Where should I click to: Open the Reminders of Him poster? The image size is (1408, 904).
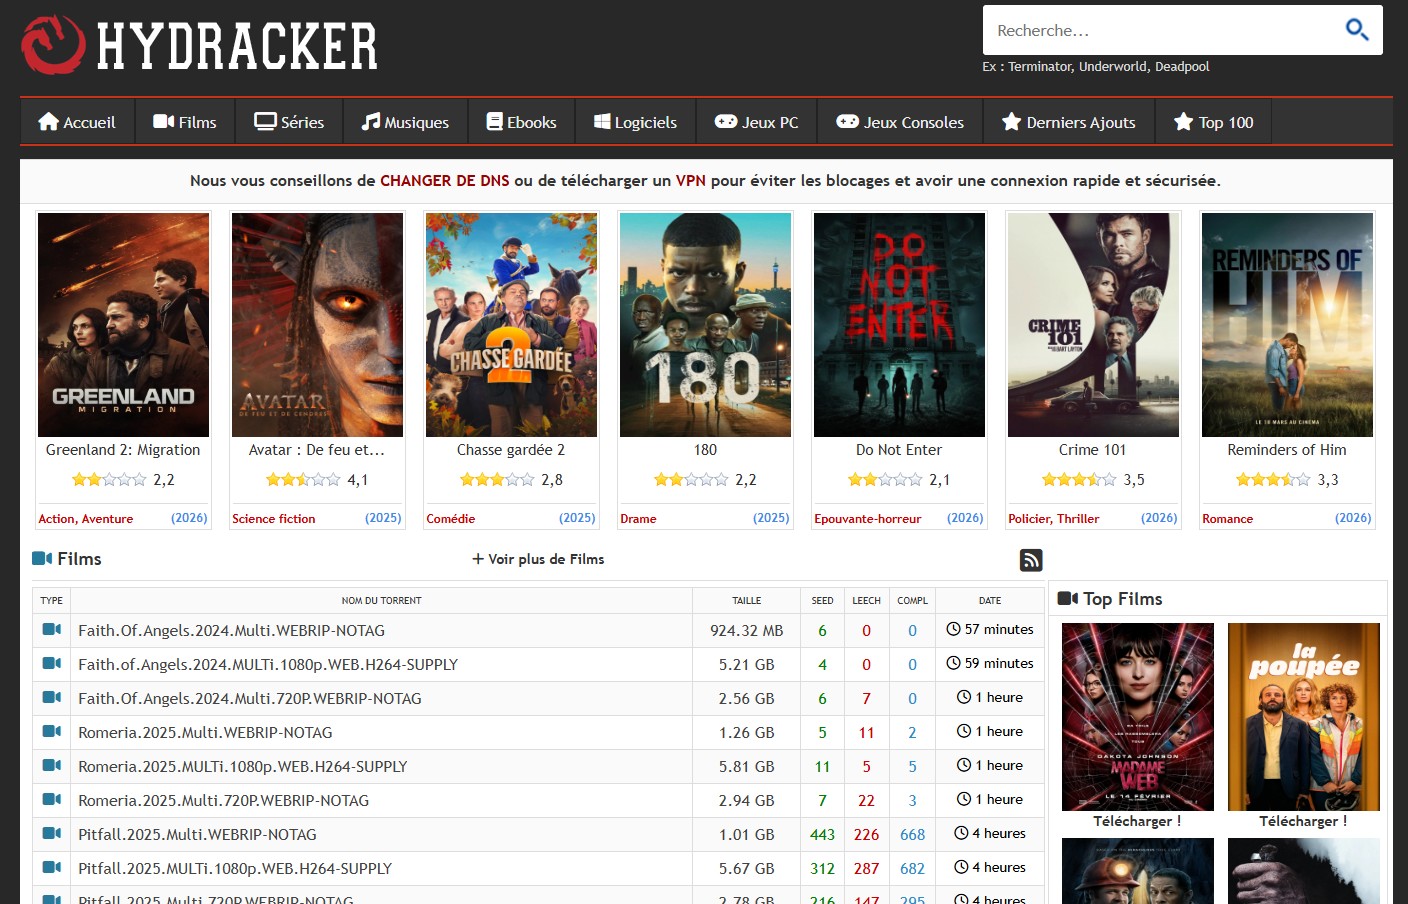[1287, 325]
